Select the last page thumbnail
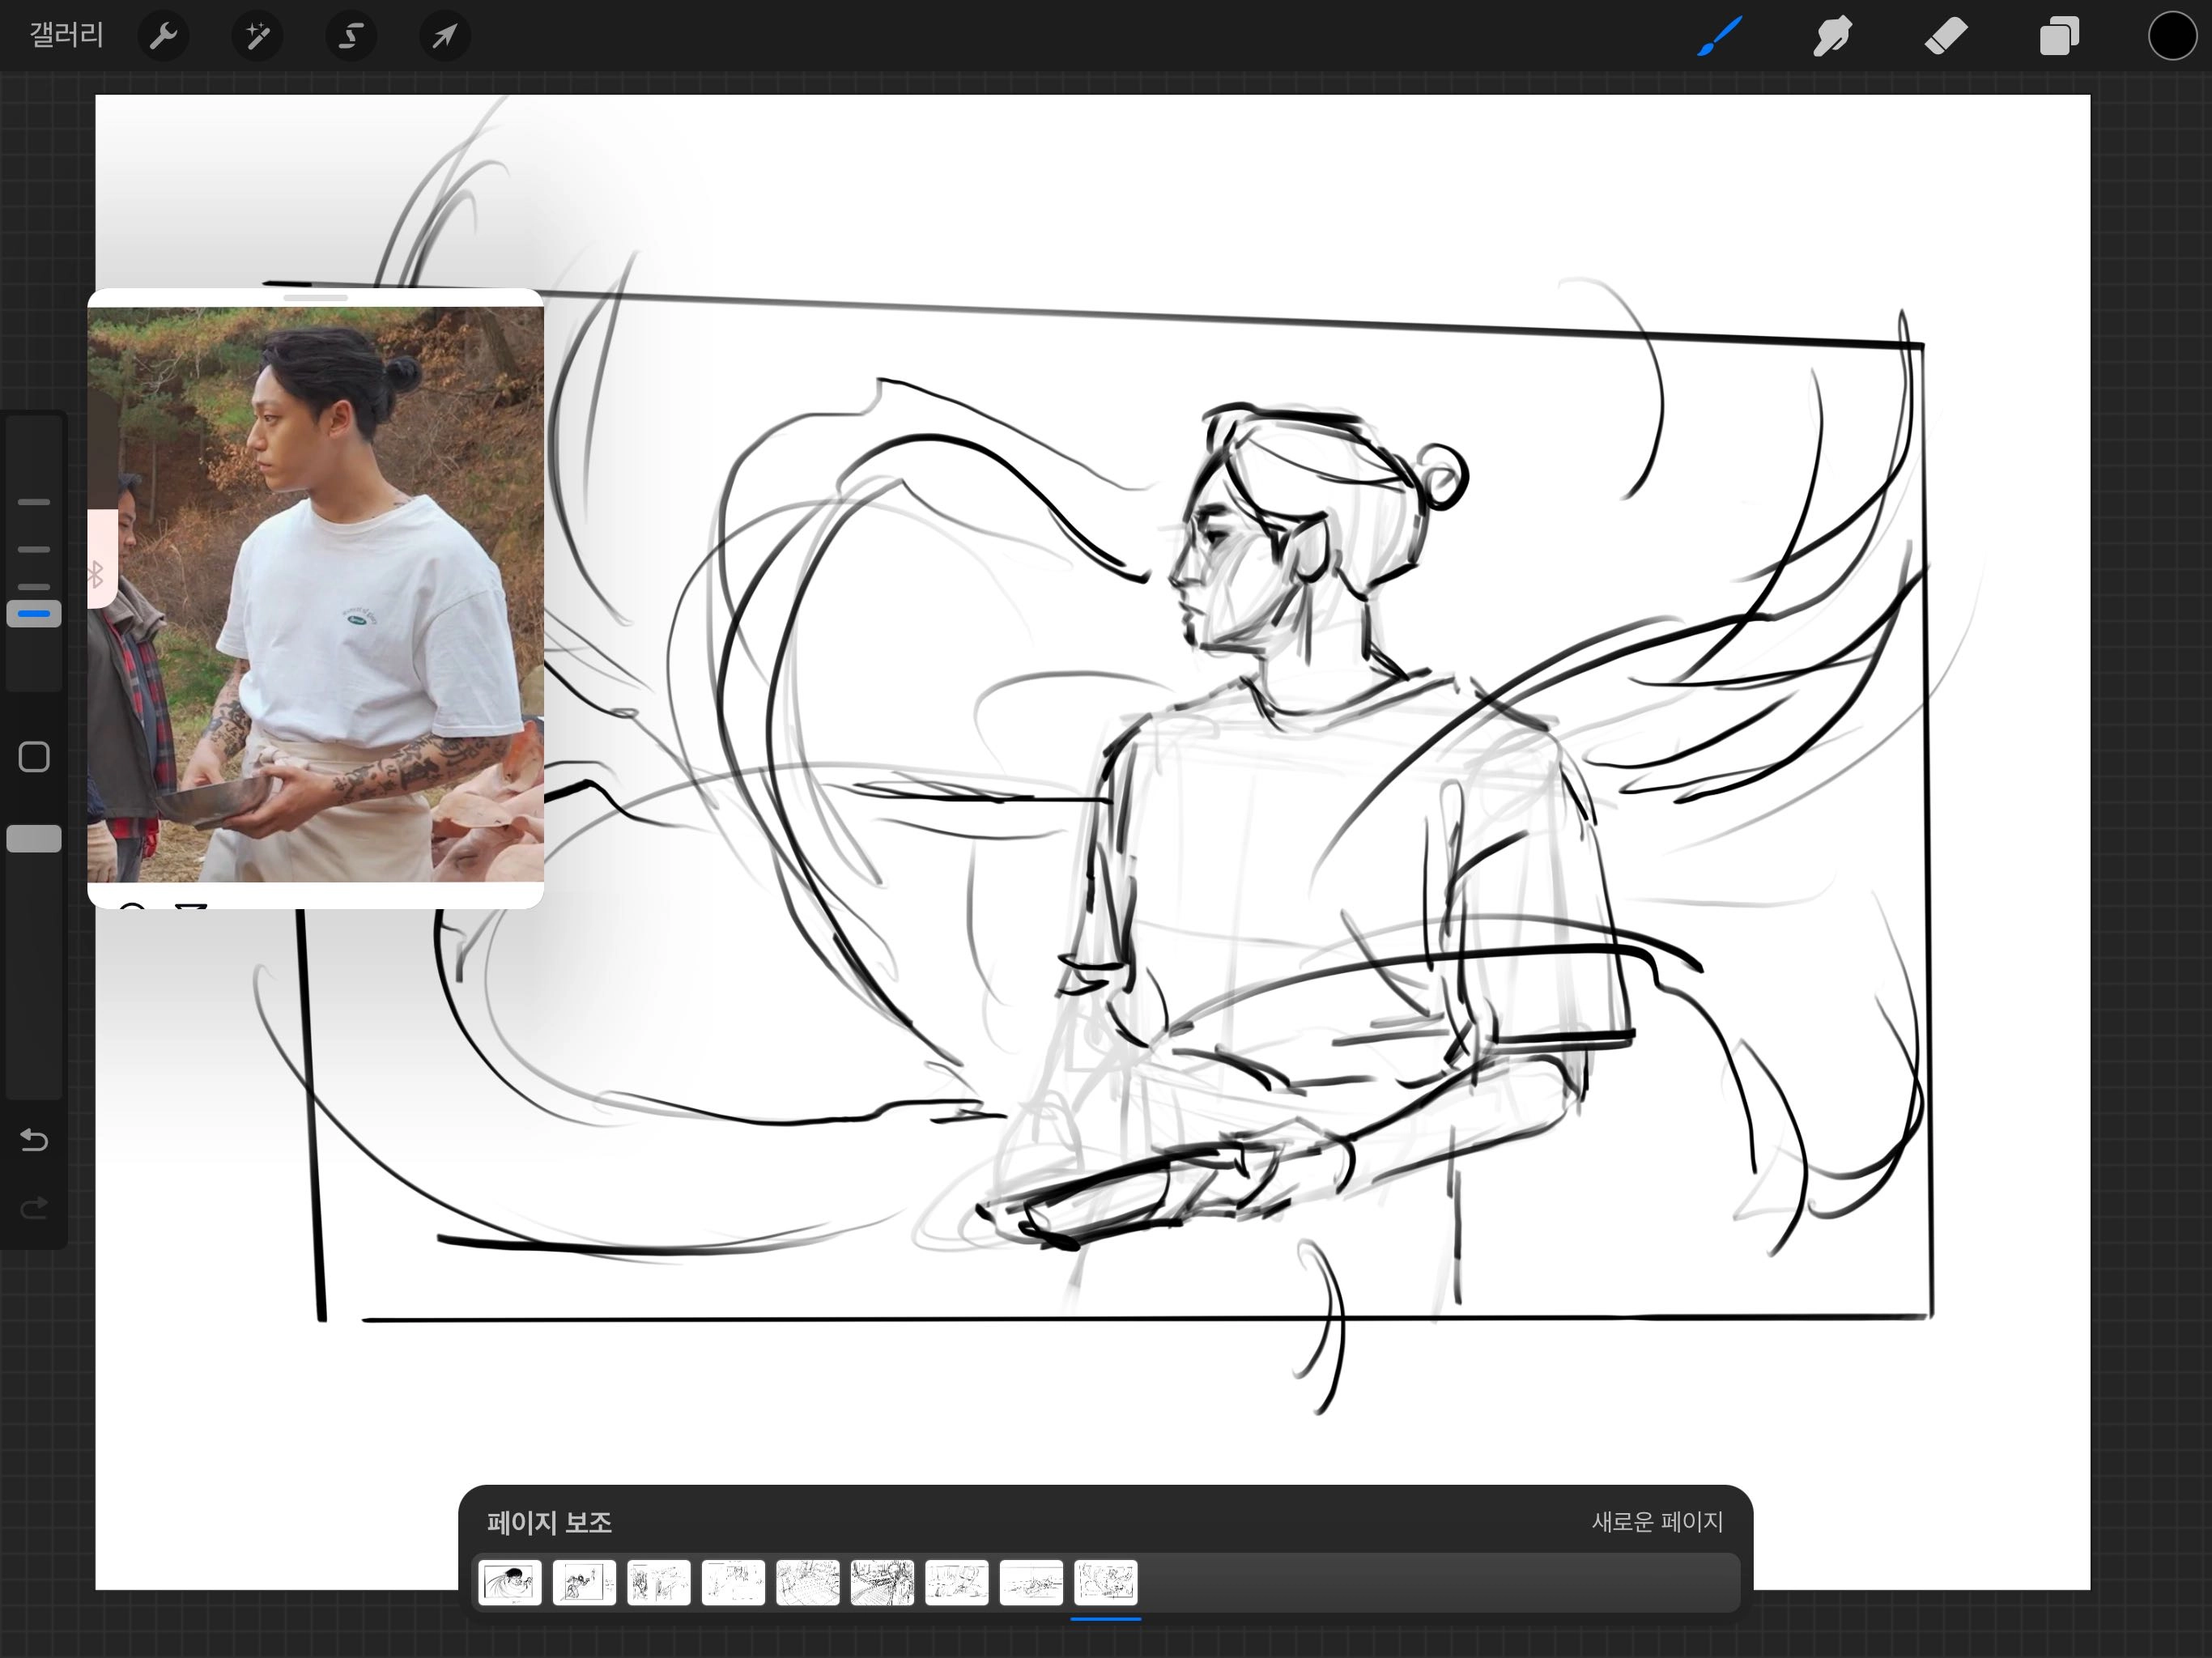 pos(1105,1583)
